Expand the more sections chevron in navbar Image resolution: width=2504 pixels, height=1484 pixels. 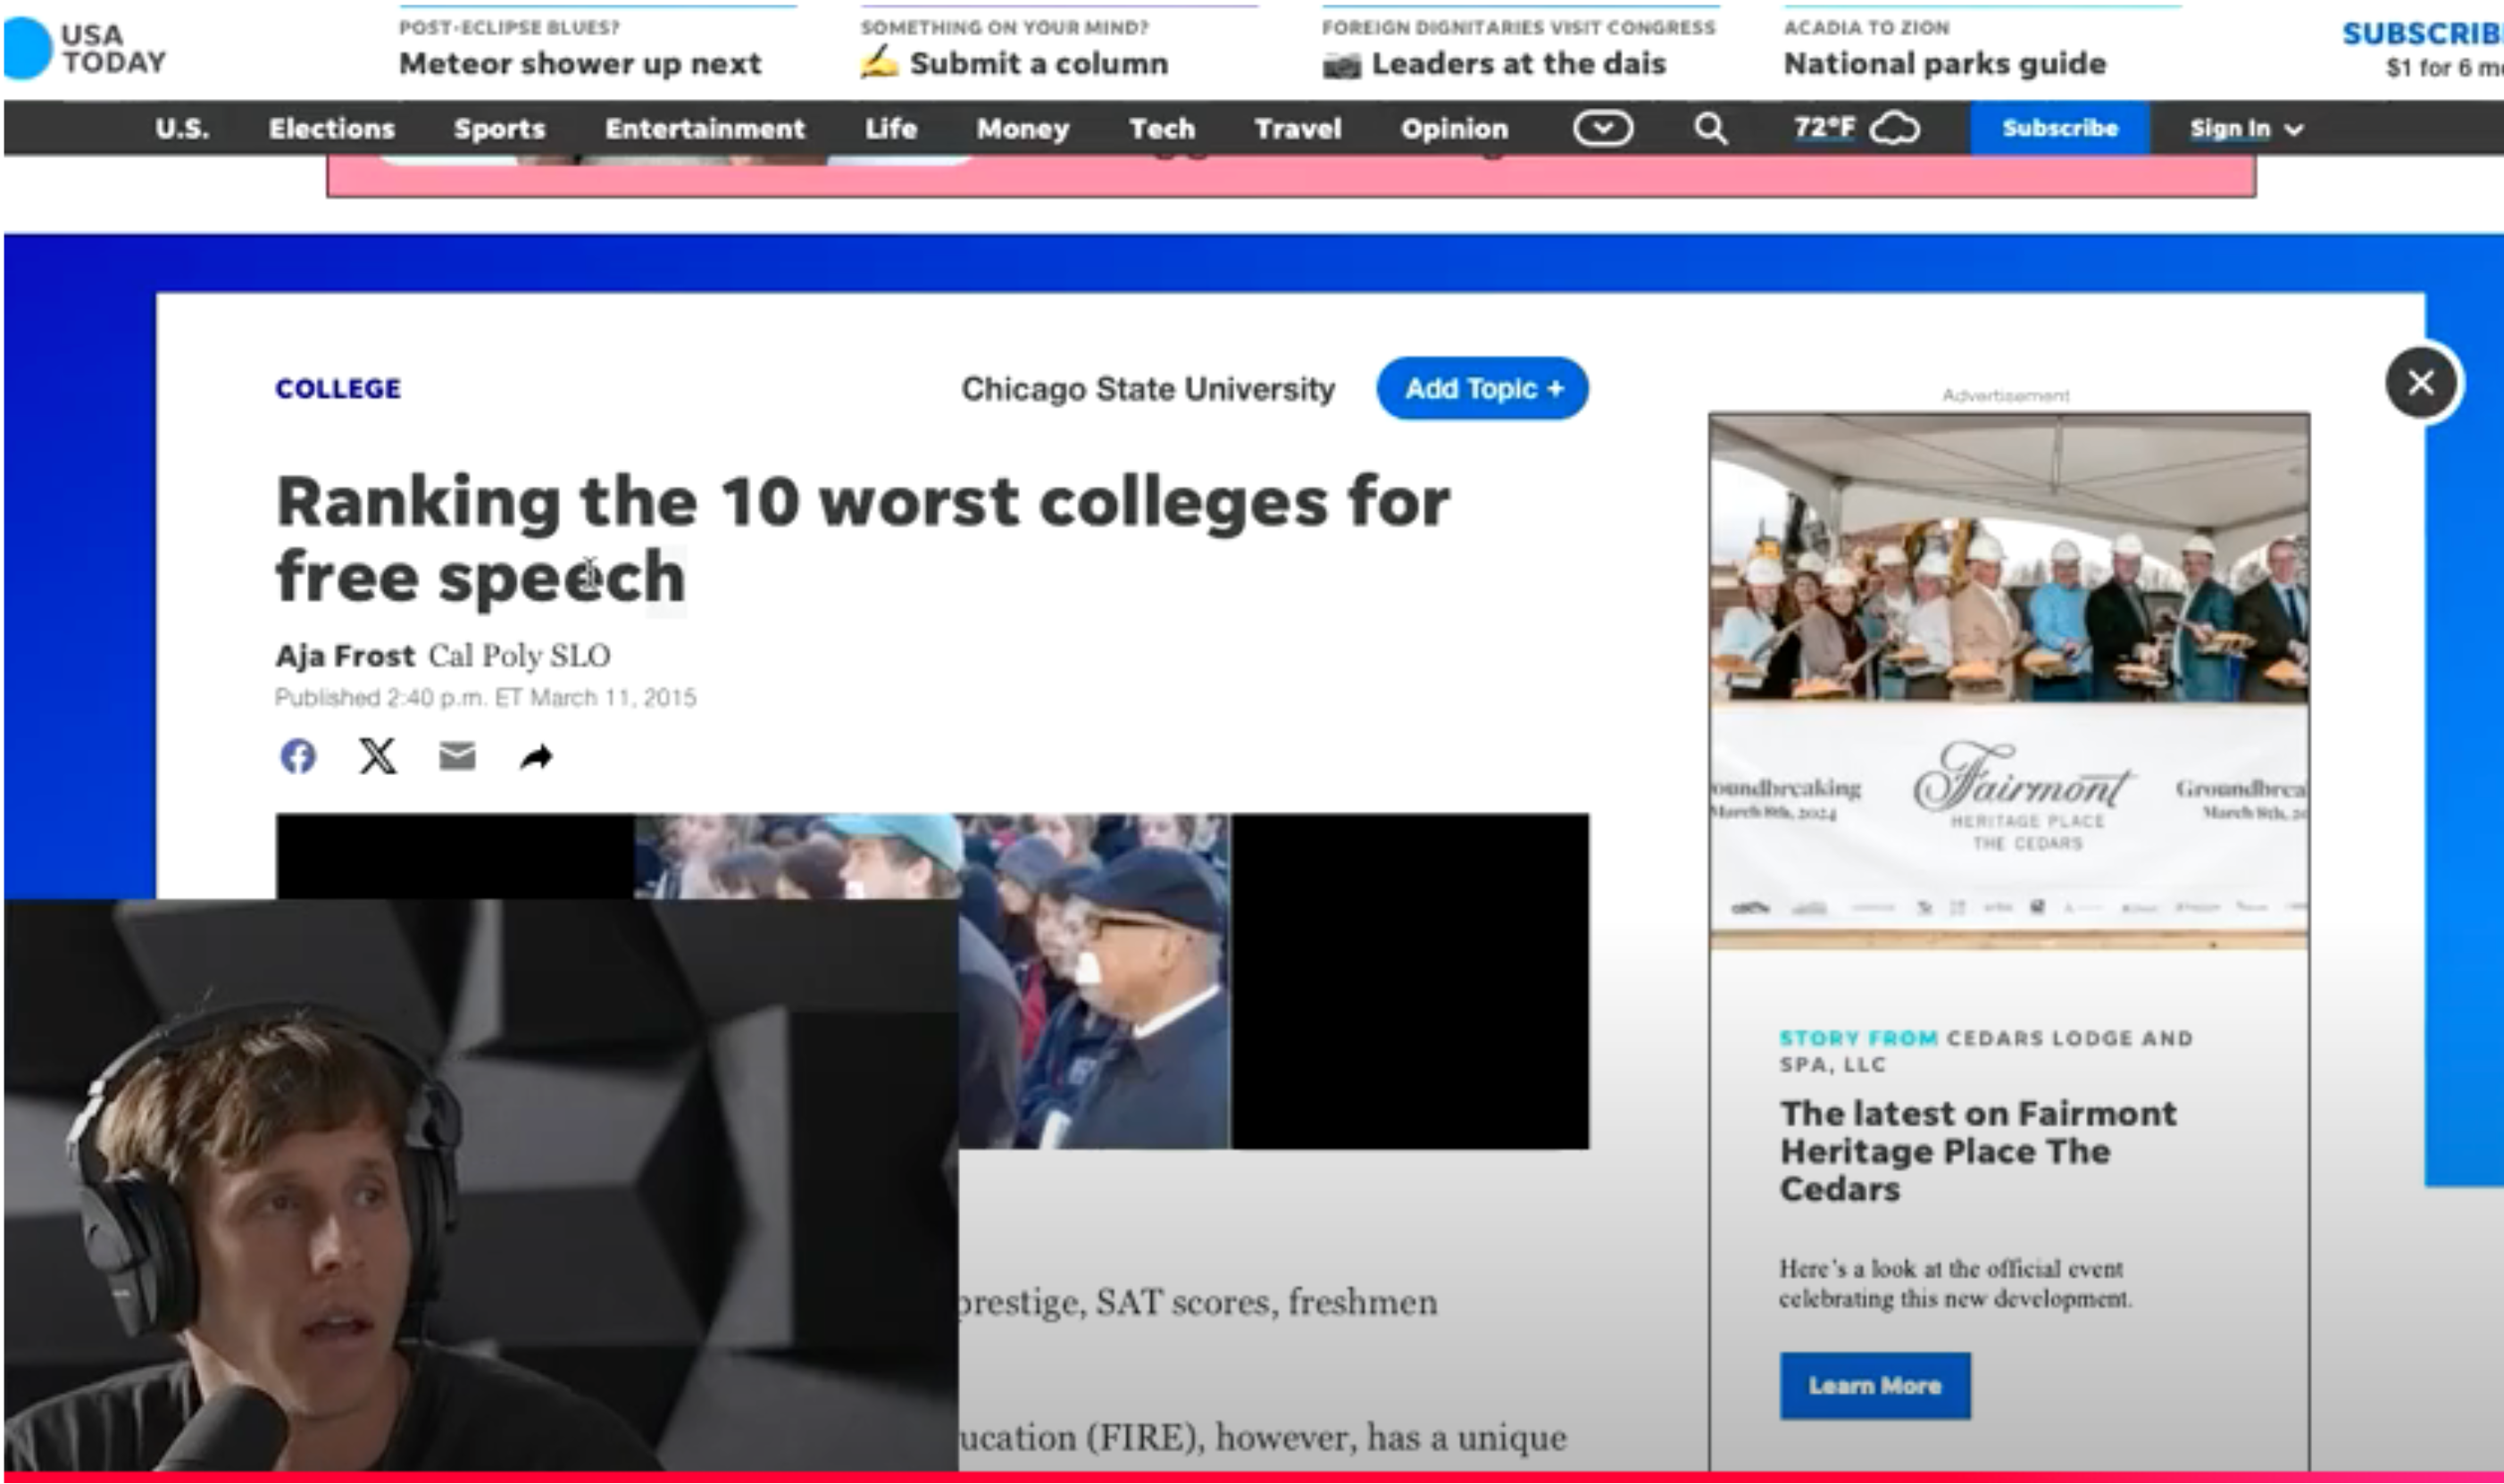[x=1603, y=128]
